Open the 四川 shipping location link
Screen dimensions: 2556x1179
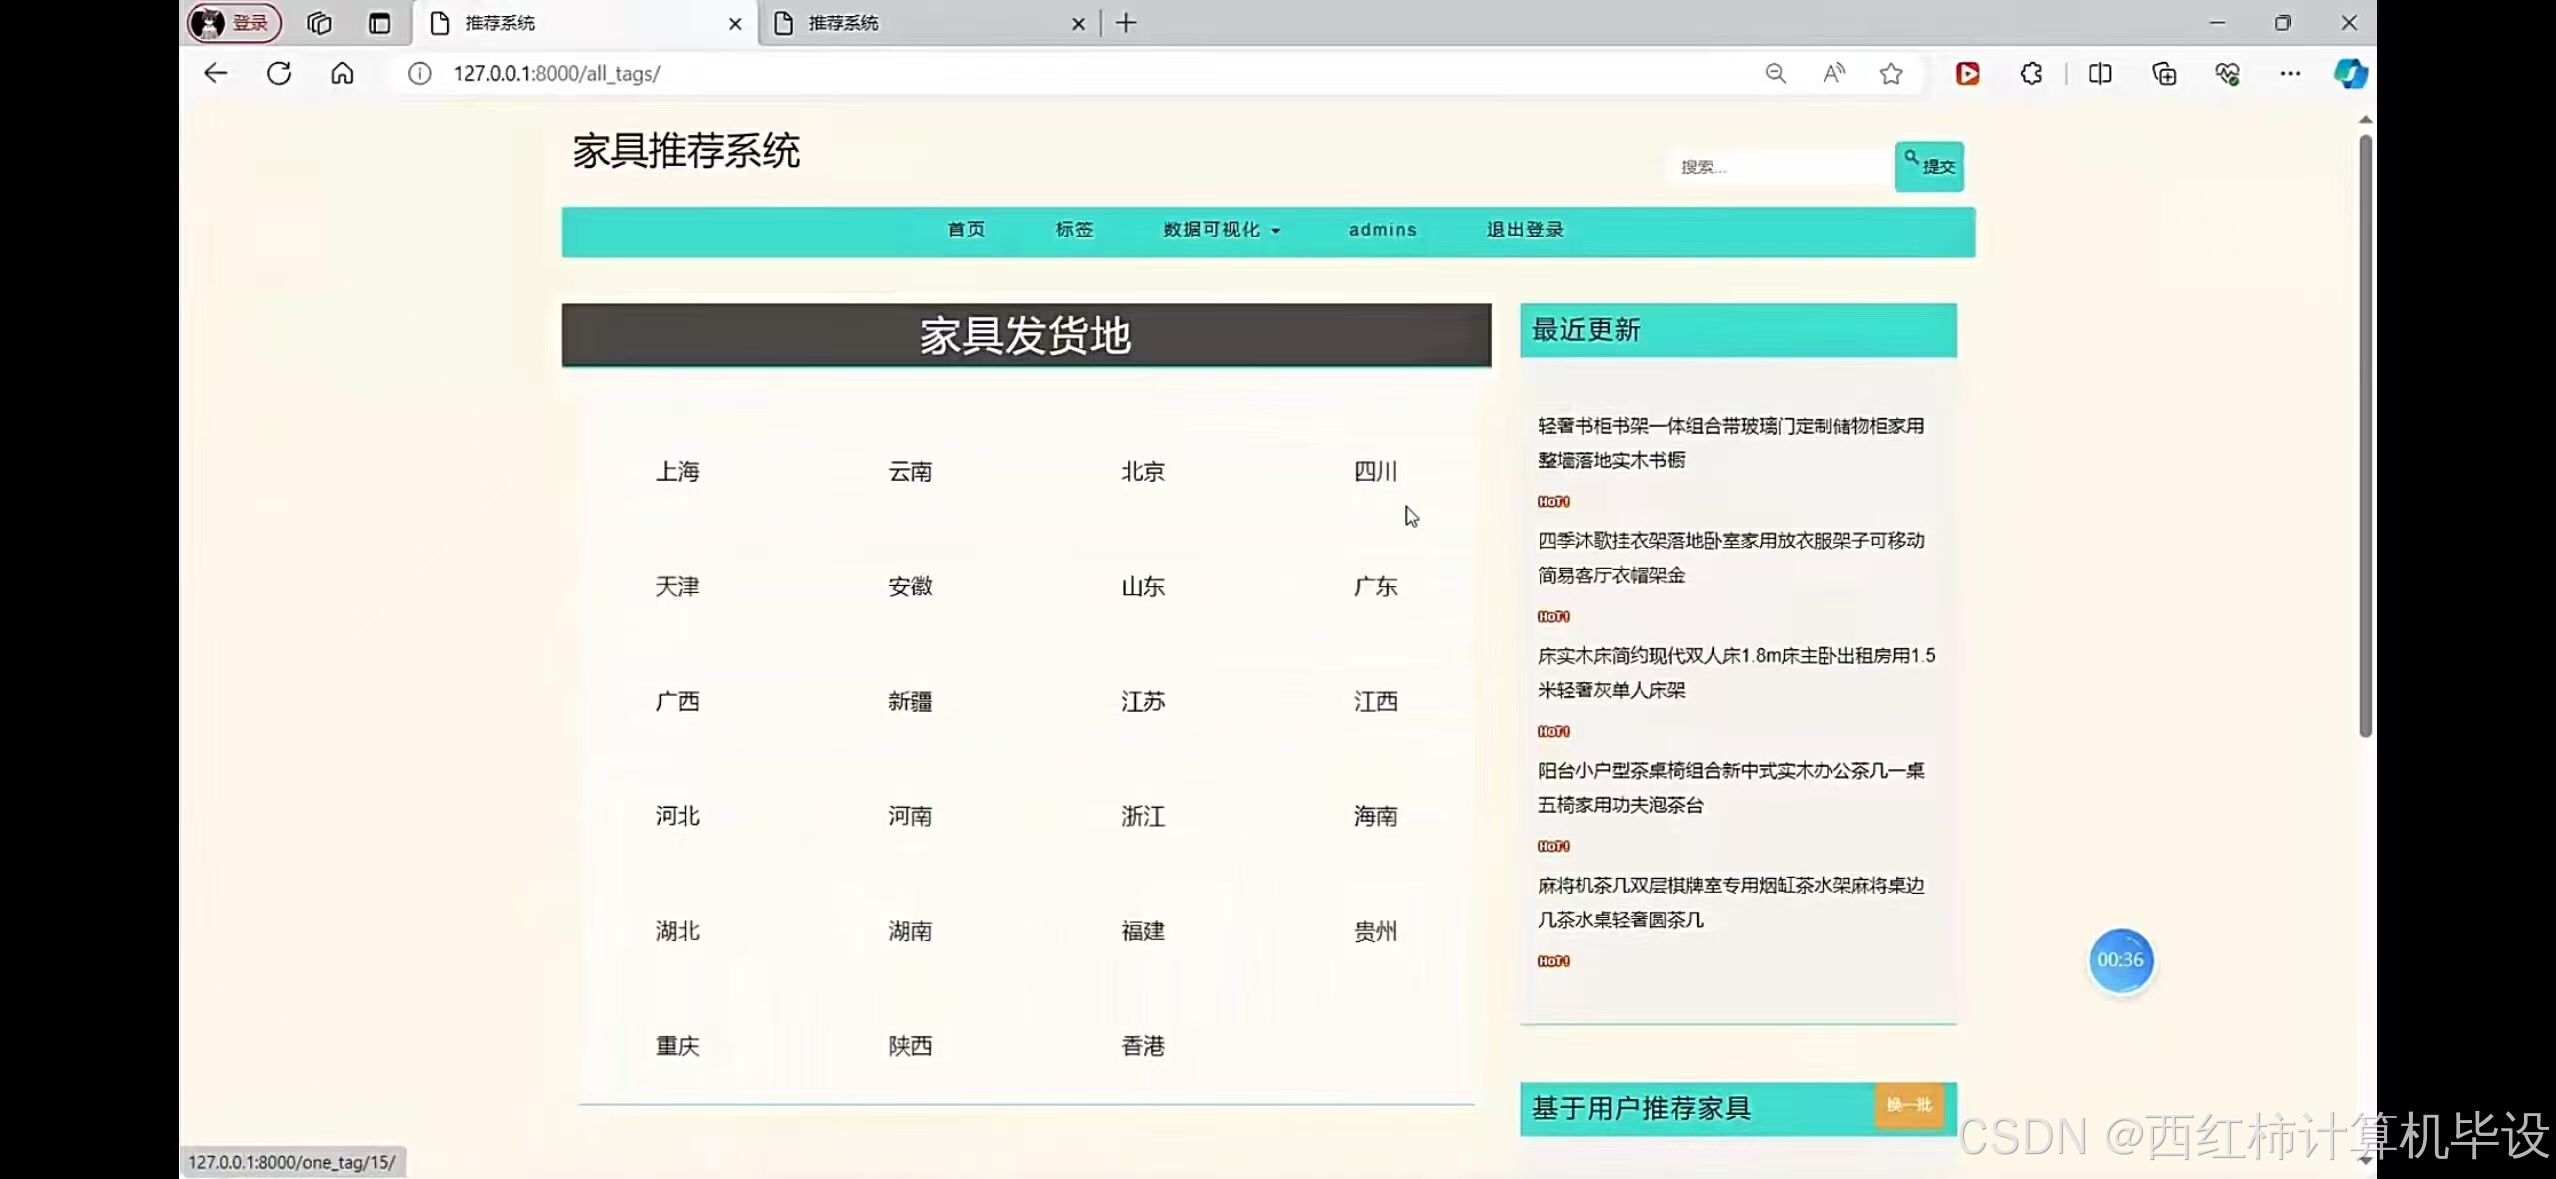1375,471
